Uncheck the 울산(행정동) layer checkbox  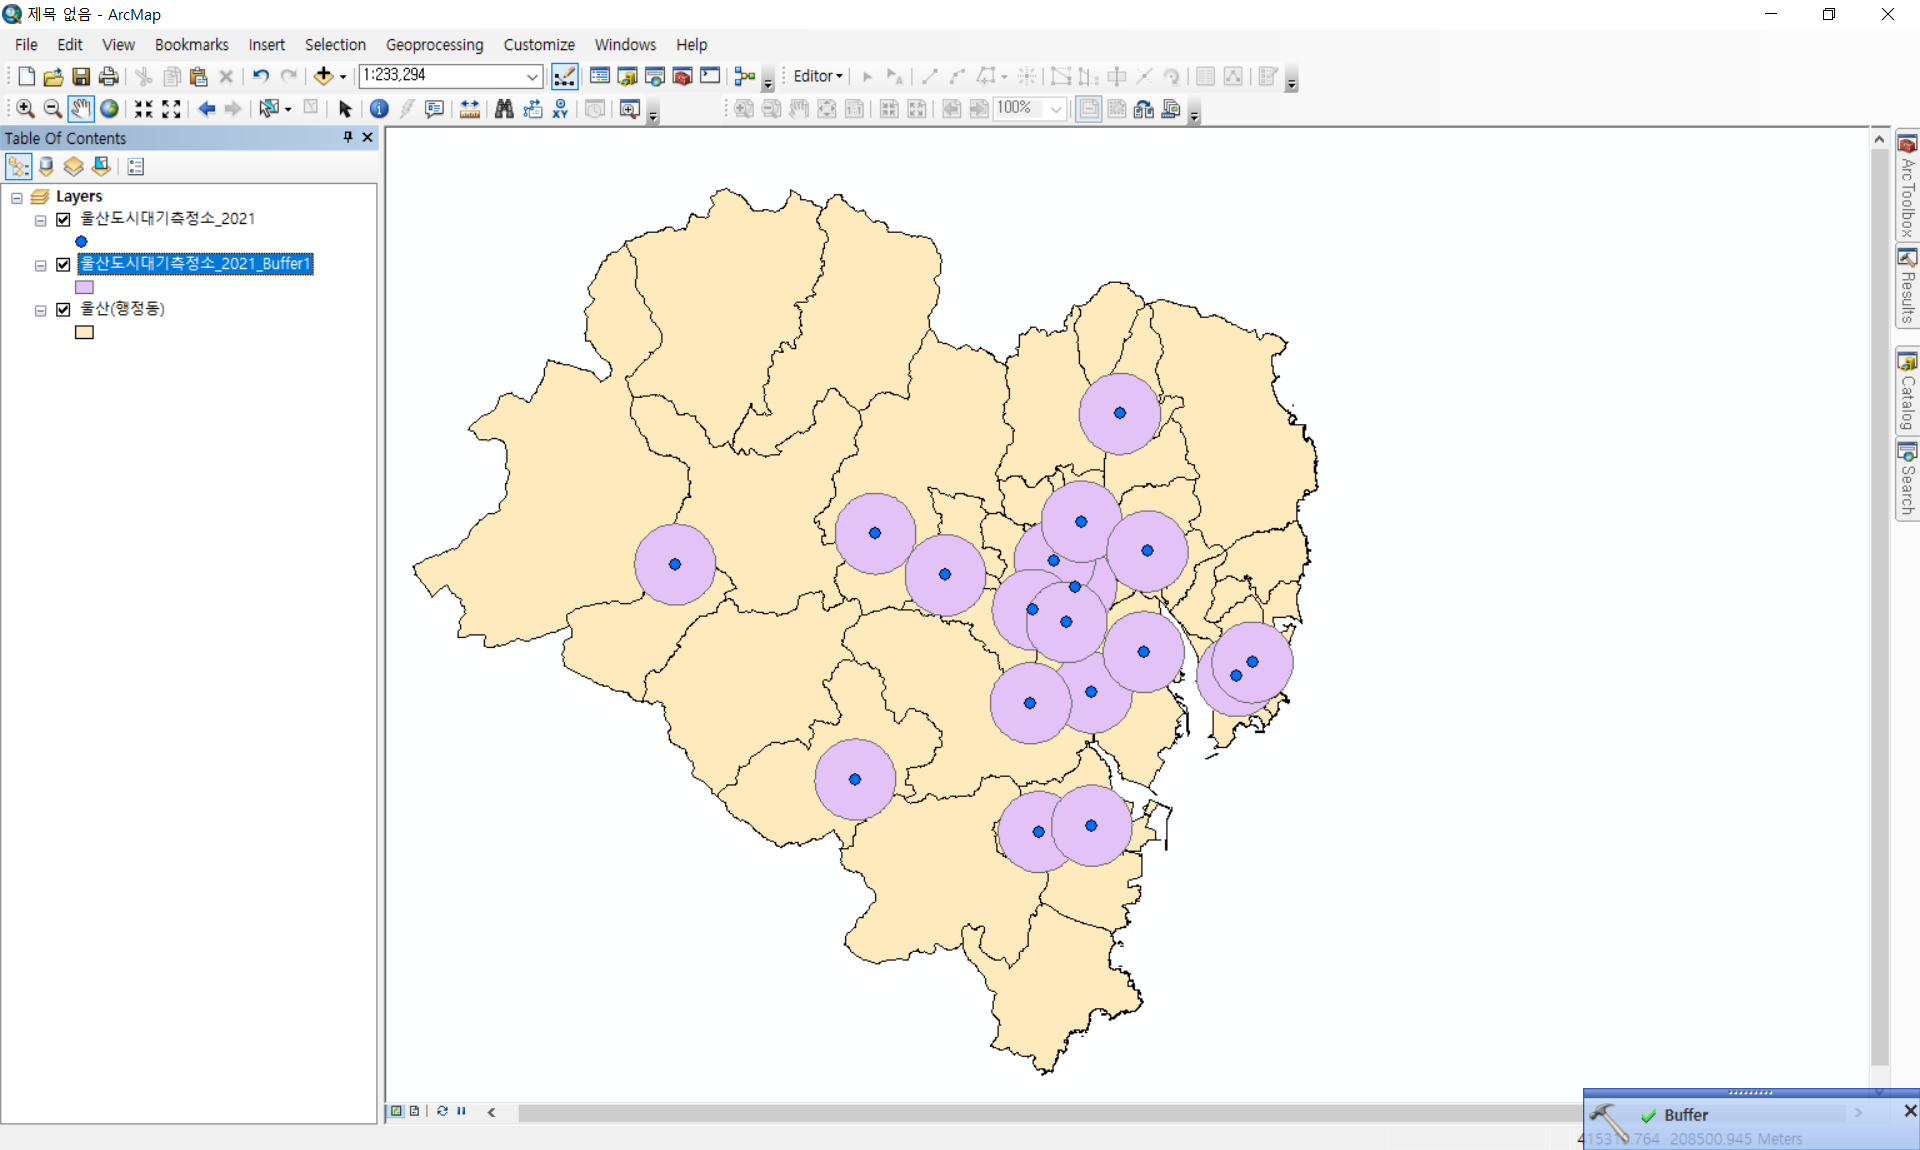63,309
